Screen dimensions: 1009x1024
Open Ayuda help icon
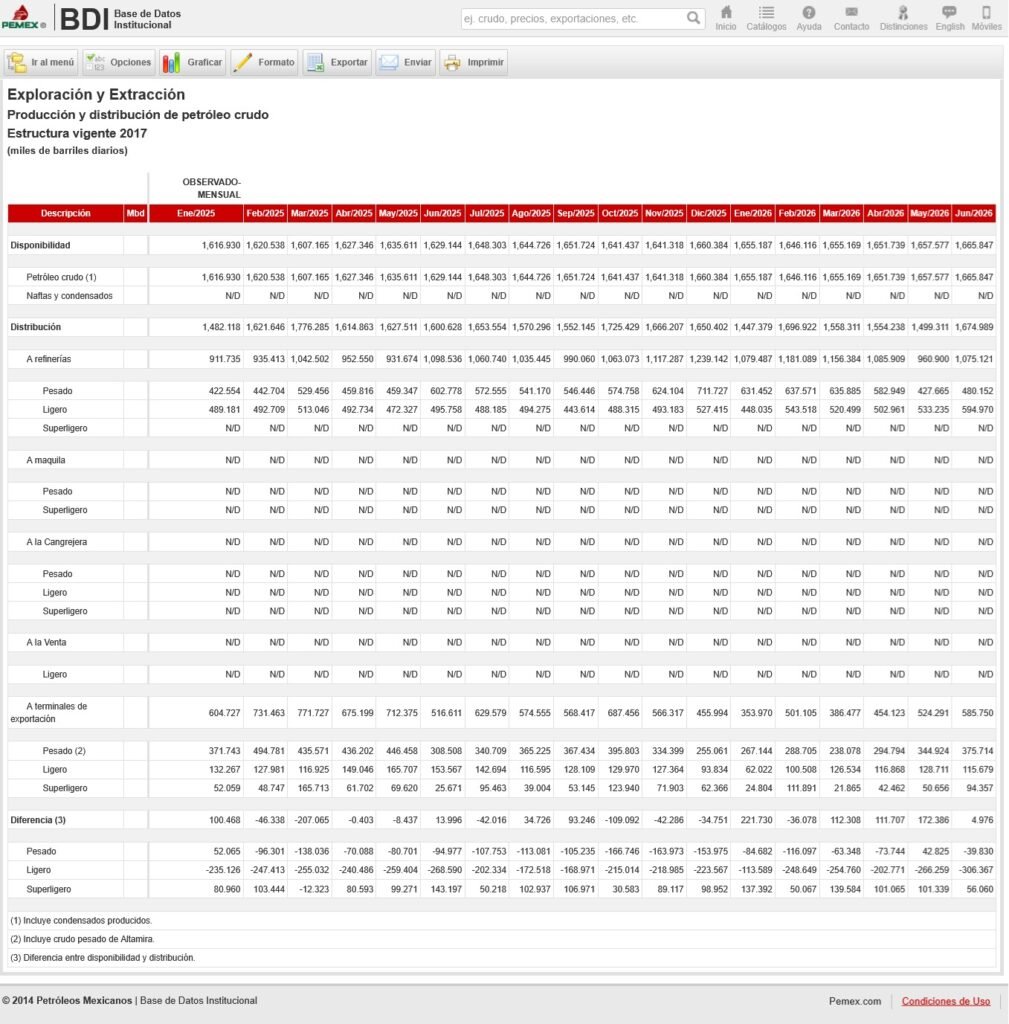click(x=809, y=18)
